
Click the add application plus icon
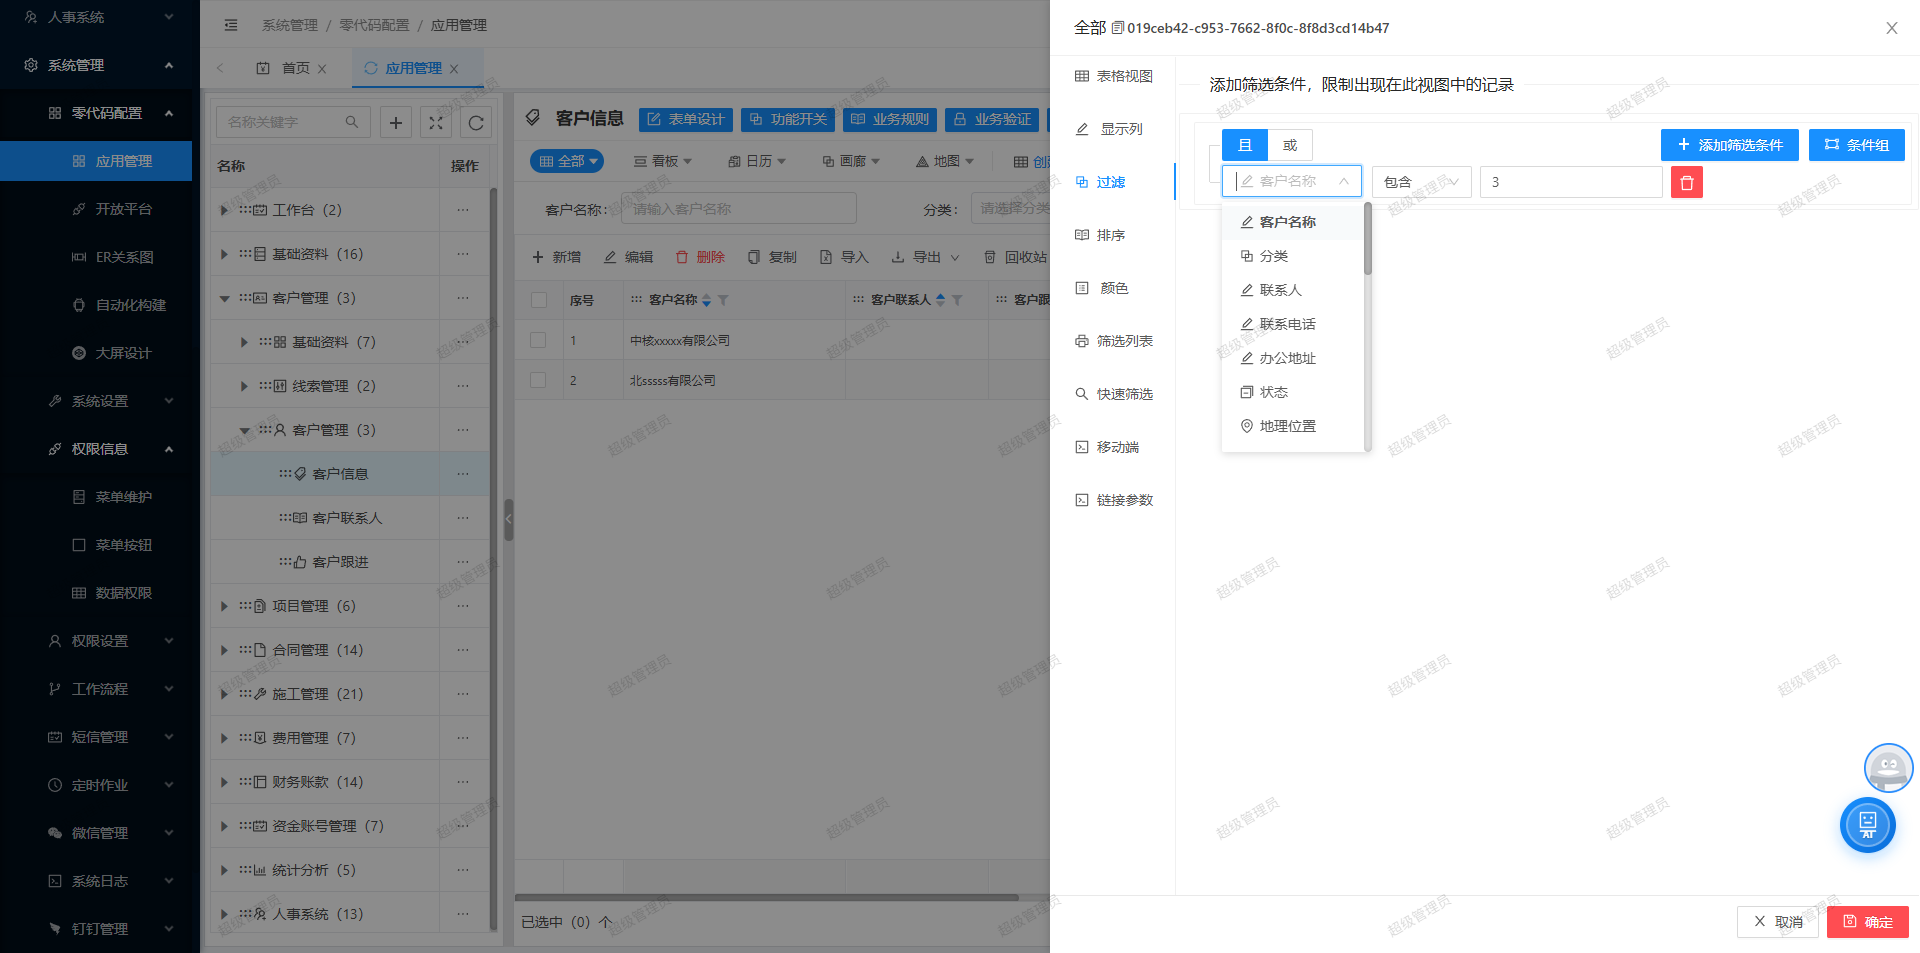(396, 122)
